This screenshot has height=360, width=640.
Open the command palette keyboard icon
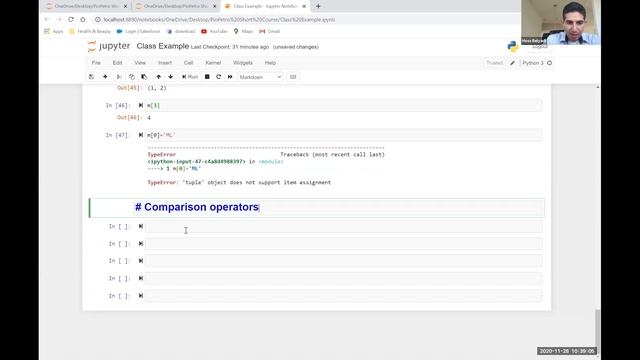point(293,77)
